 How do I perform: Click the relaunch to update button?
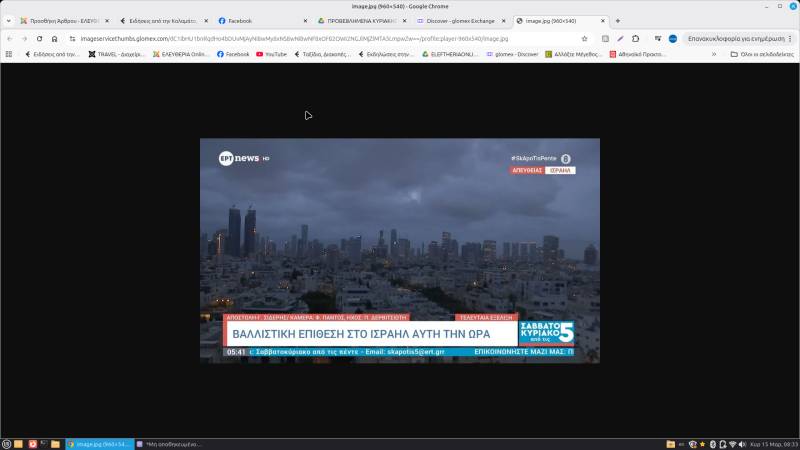click(x=733, y=38)
